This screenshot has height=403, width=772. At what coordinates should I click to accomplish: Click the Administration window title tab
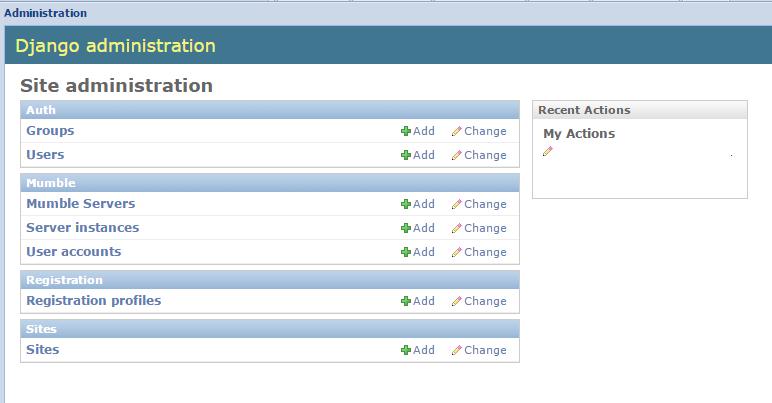pos(45,13)
